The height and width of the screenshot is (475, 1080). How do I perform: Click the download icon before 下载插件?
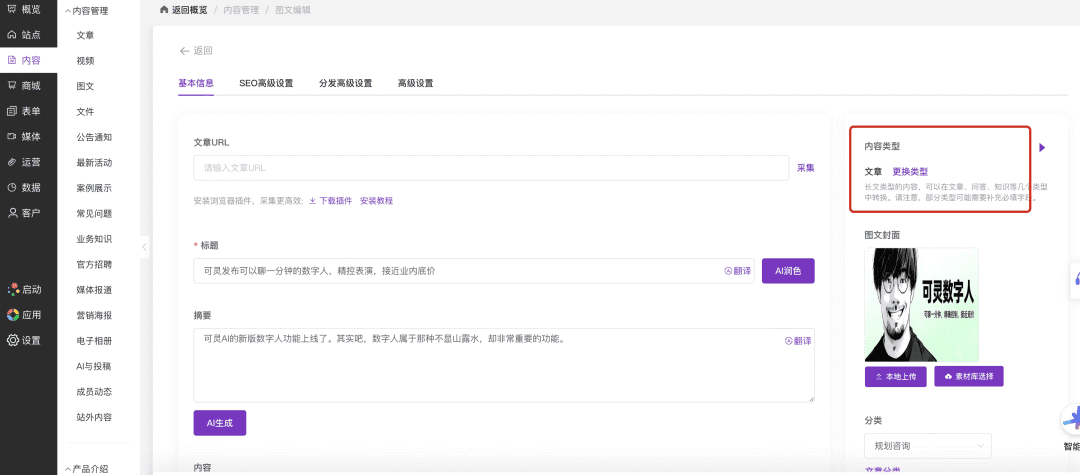(312, 201)
